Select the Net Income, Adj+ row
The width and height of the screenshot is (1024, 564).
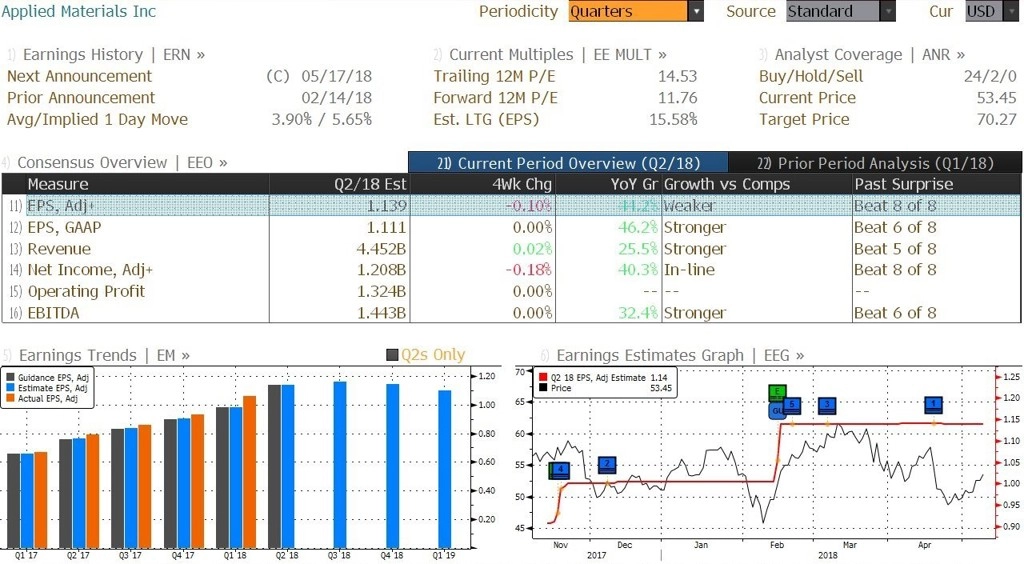(511, 270)
